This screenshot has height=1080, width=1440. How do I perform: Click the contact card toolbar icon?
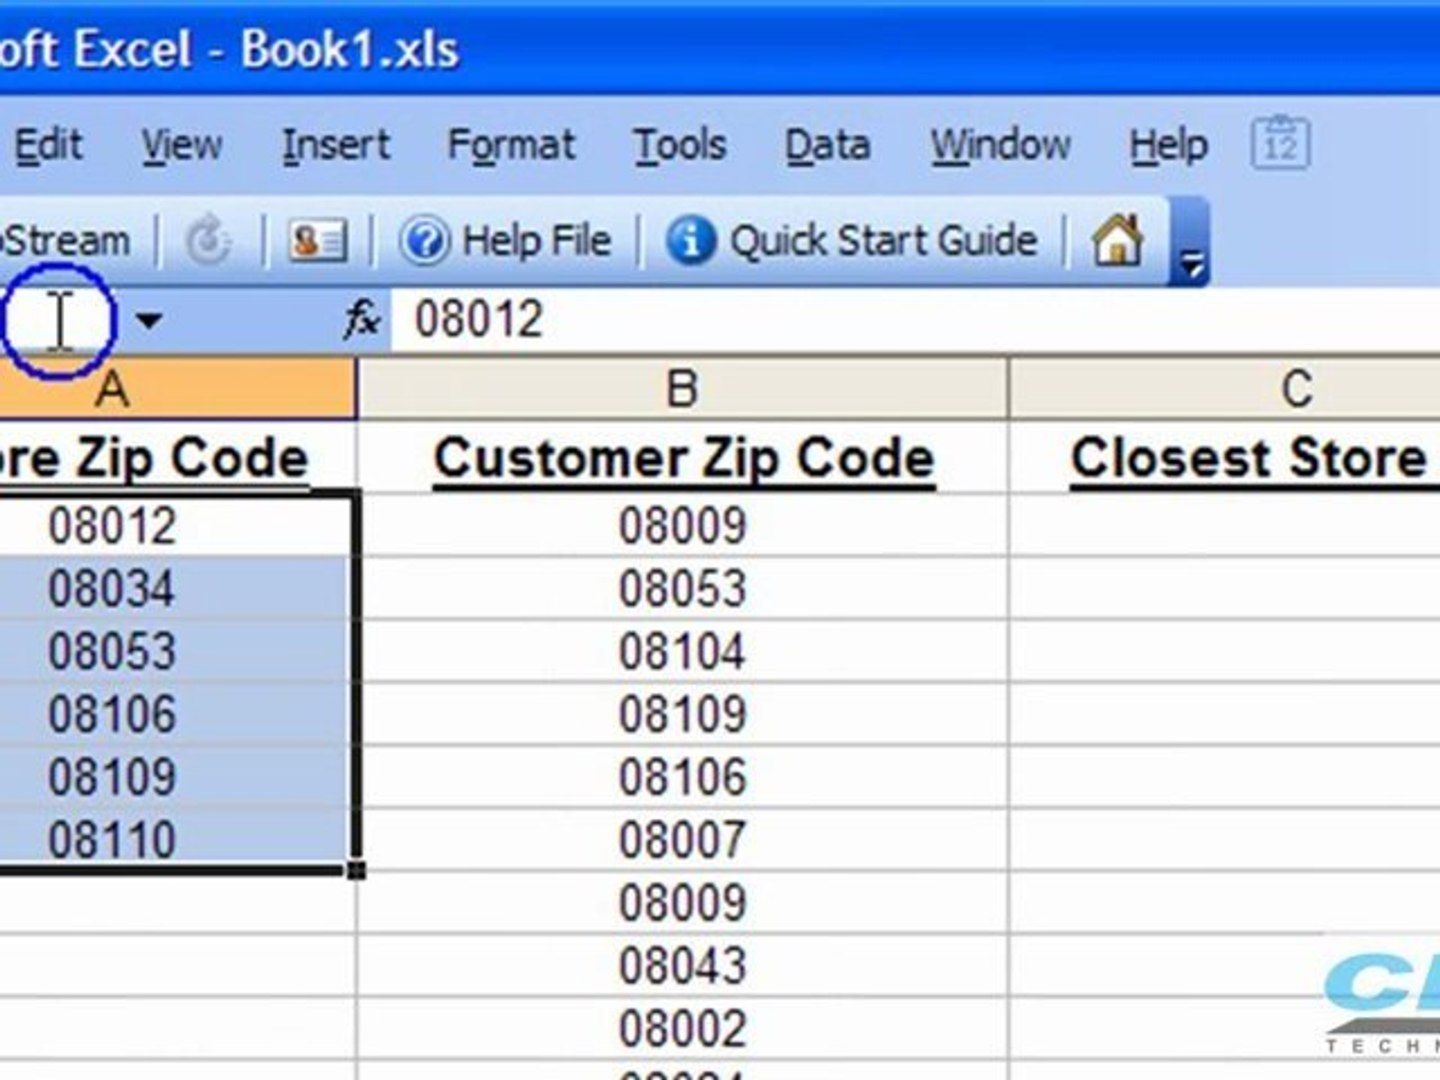[317, 241]
